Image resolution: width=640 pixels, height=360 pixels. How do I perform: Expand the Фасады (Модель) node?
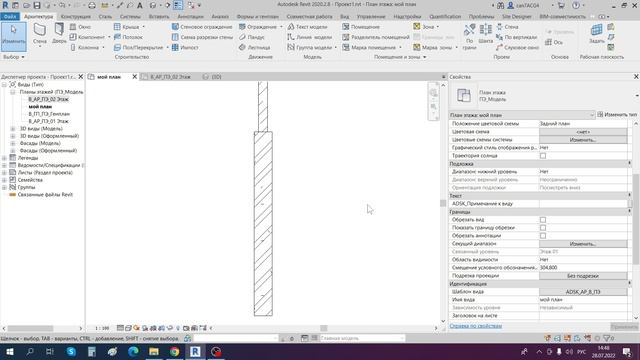(x=13, y=143)
